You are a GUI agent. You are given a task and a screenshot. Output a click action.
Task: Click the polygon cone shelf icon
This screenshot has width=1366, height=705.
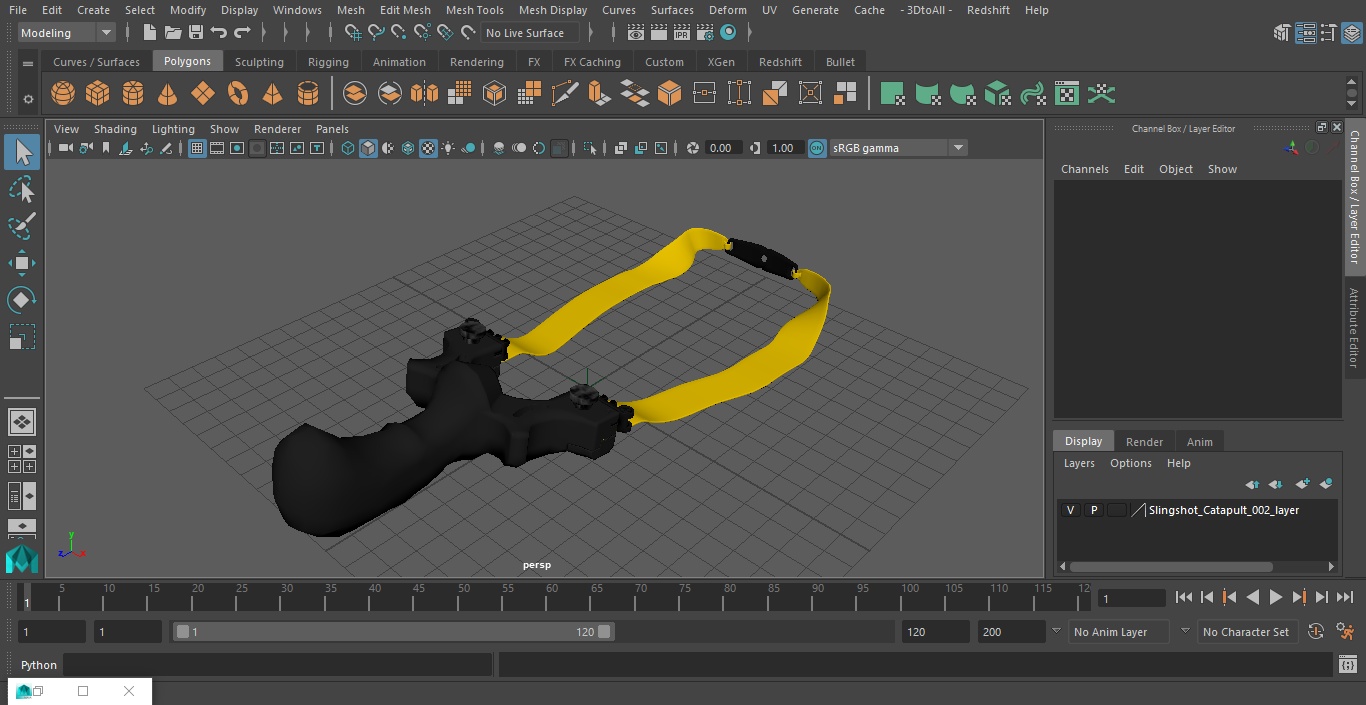[168, 94]
